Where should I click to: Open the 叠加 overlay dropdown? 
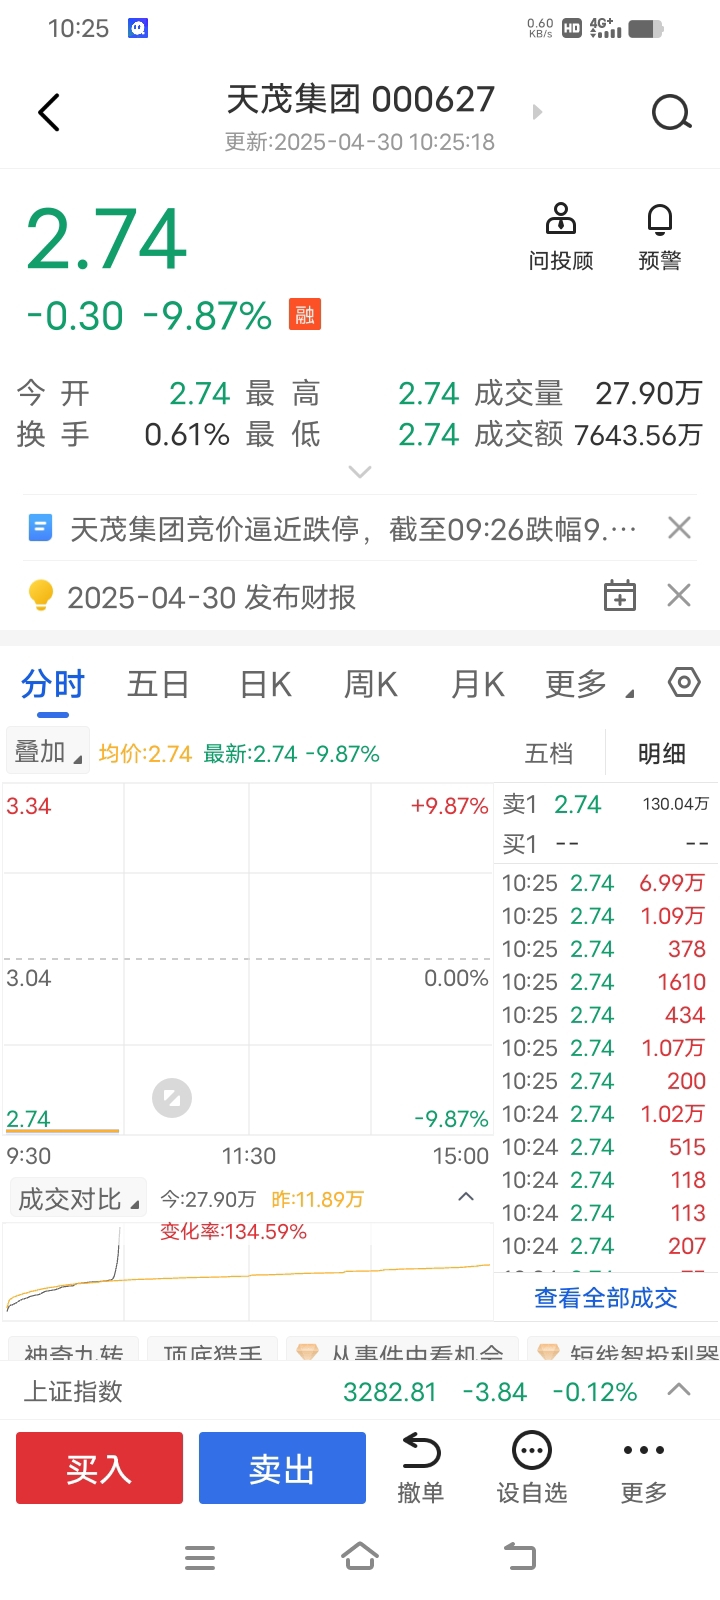tap(48, 752)
